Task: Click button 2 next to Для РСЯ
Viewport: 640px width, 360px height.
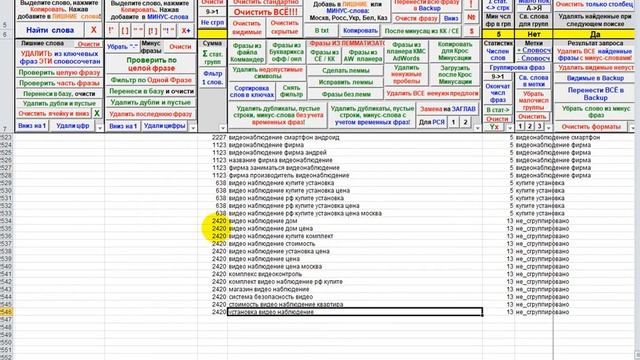Action: point(465,122)
